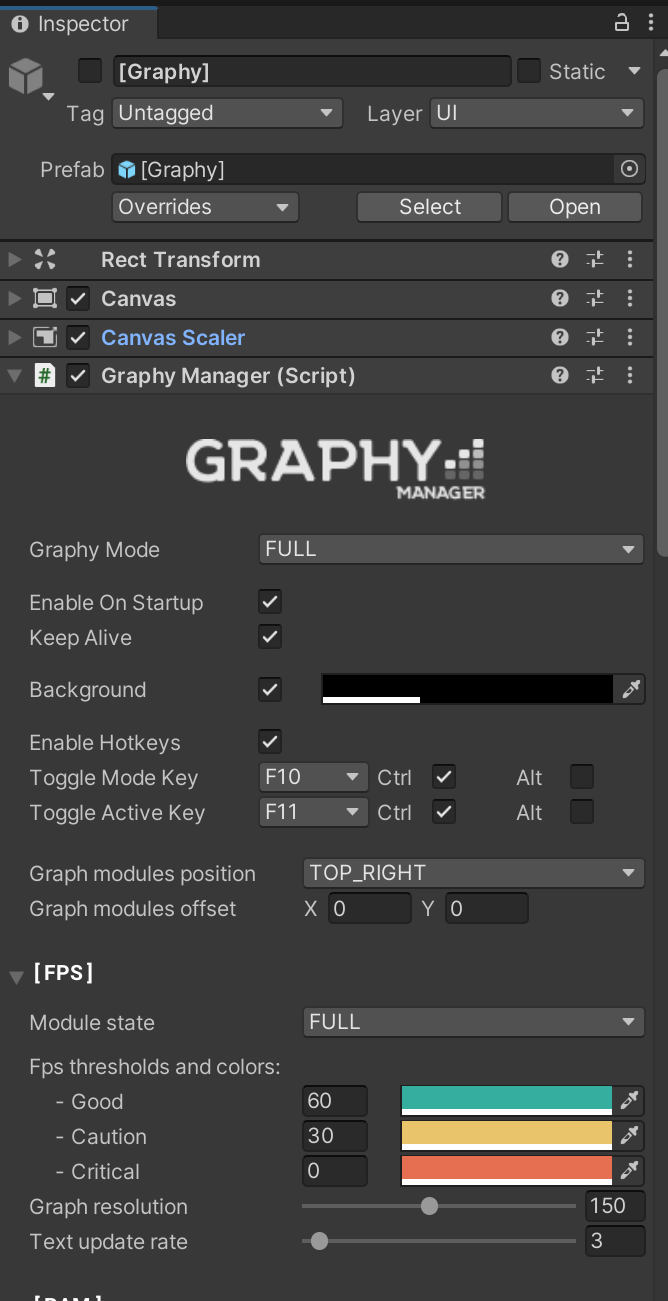Open Canvas Scaler more options menu
This screenshot has width=668, height=1301.
tap(630, 337)
